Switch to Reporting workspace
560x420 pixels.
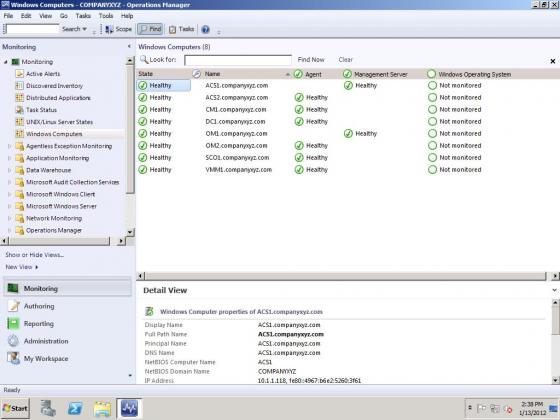click(39, 324)
